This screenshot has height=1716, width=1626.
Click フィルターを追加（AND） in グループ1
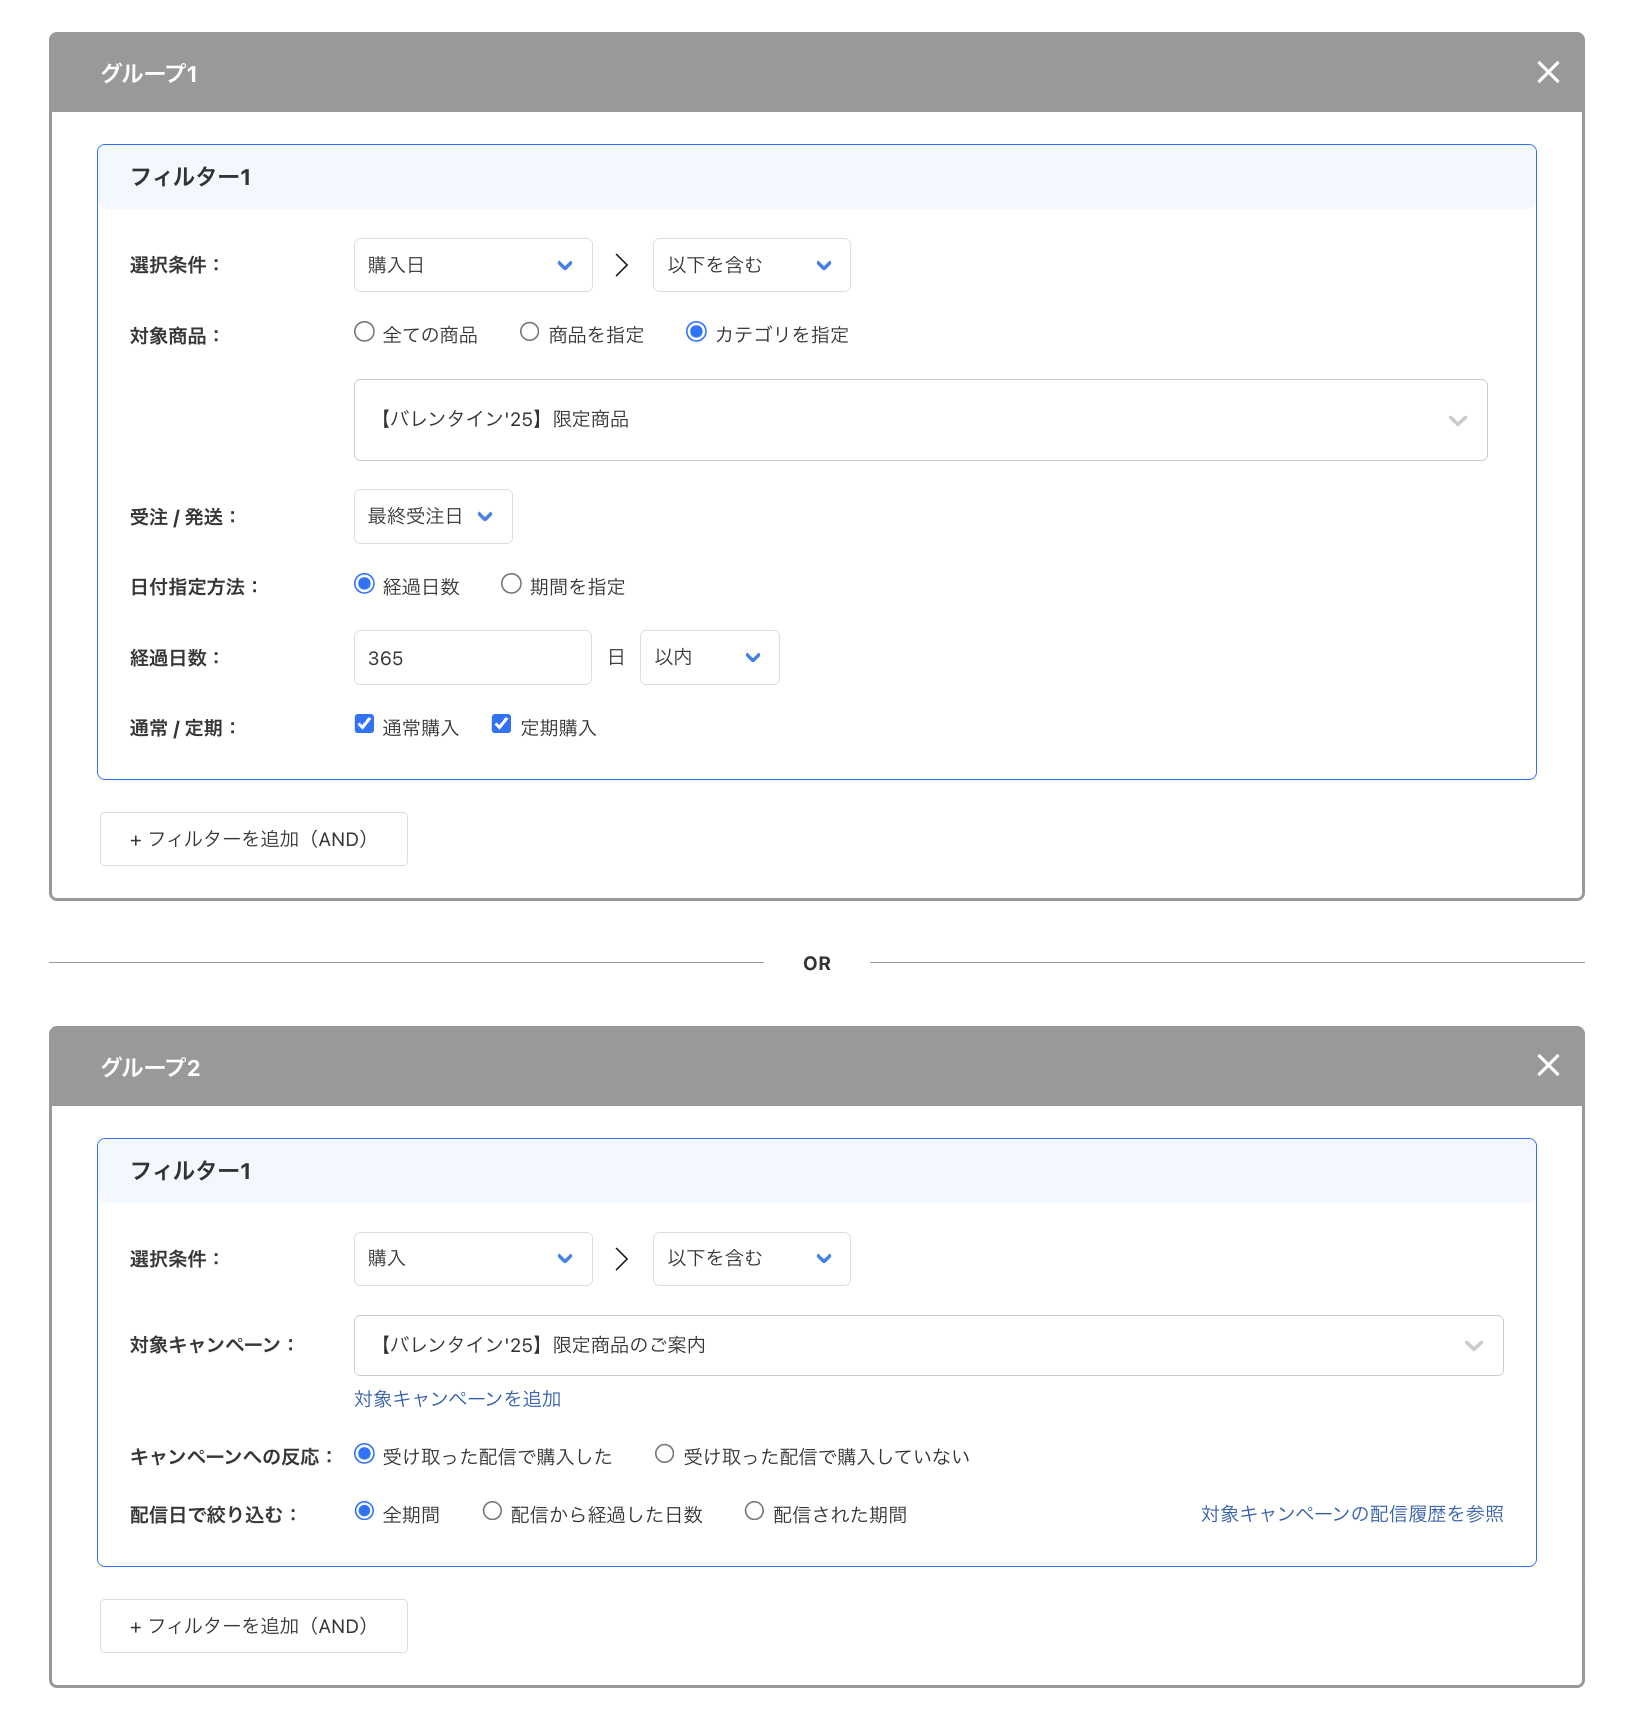253,839
